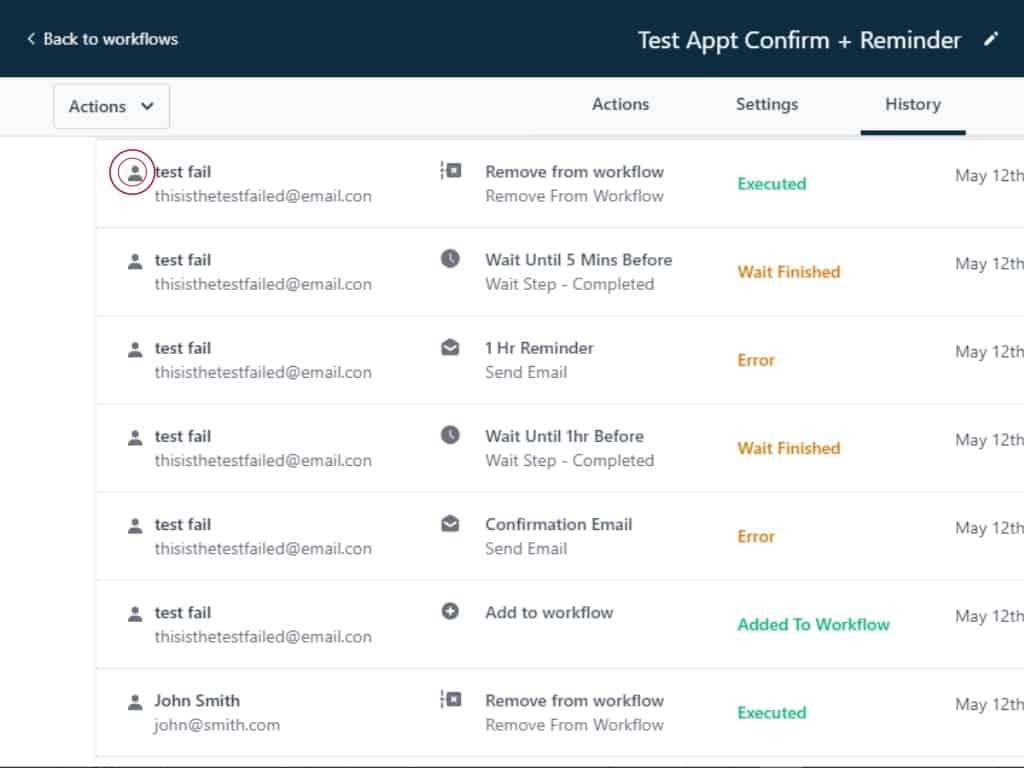Switch to the Actions tab
Viewport: 1024px width, 768px height.
(620, 104)
